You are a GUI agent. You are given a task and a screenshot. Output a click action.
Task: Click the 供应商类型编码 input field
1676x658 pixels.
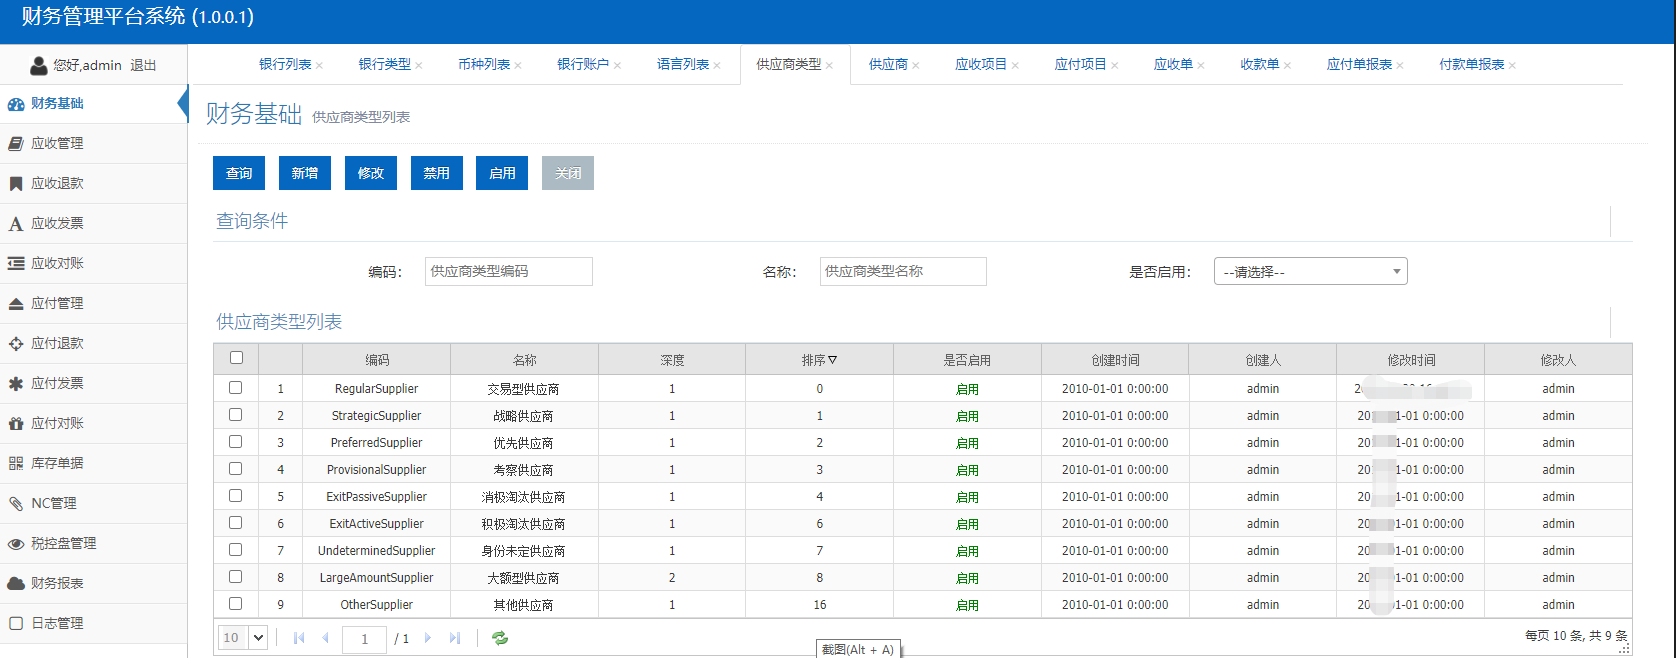pyautogui.click(x=508, y=272)
